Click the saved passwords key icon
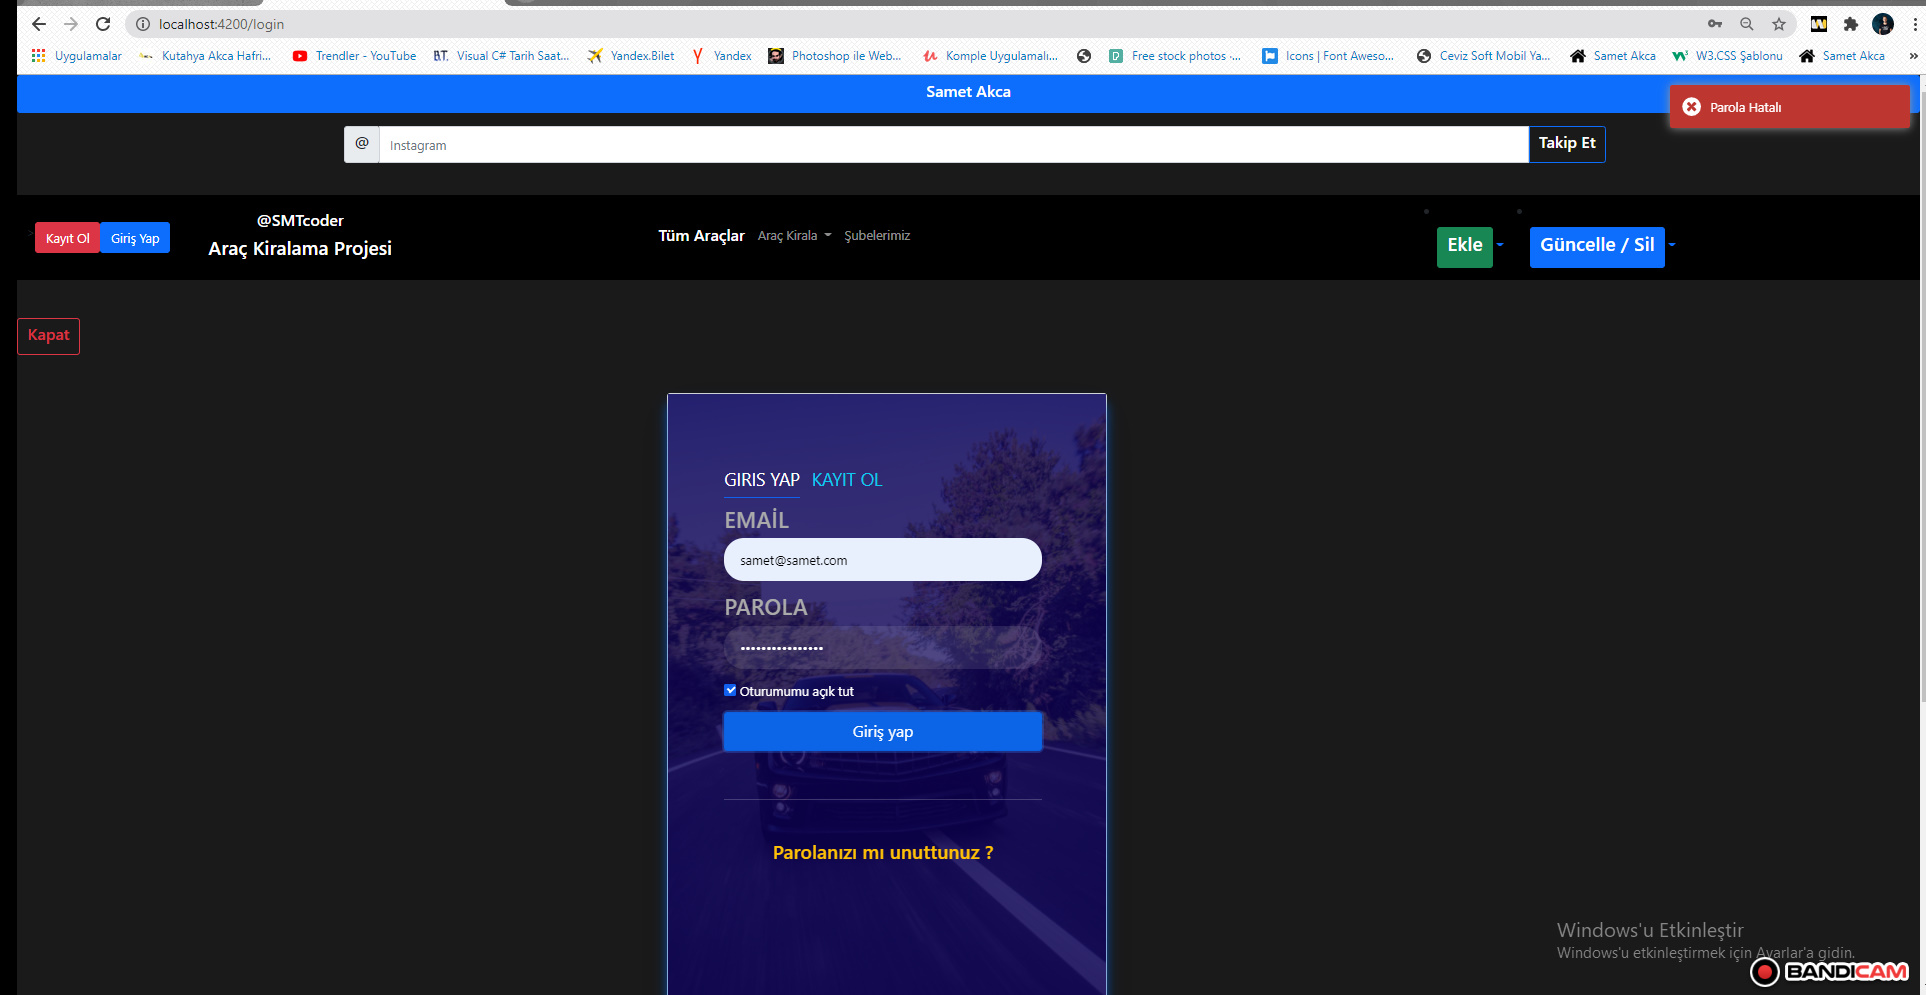This screenshot has height=995, width=1926. 1714,24
